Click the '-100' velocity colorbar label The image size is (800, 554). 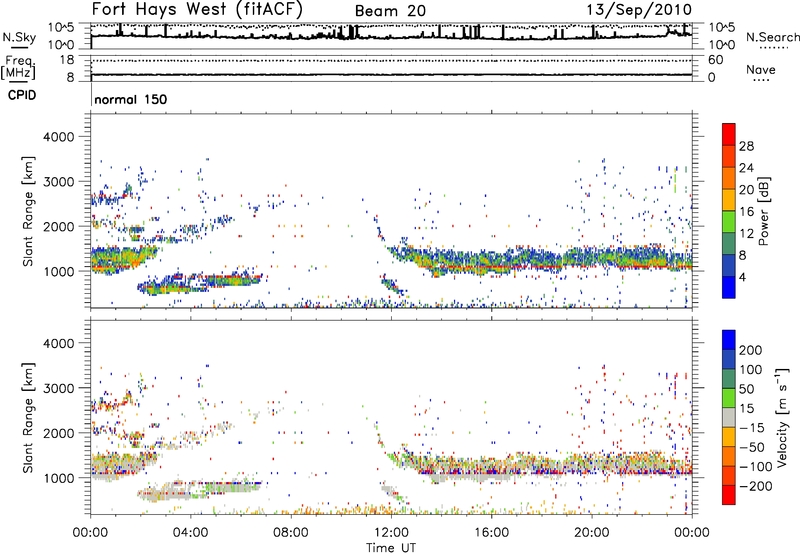coord(757,467)
